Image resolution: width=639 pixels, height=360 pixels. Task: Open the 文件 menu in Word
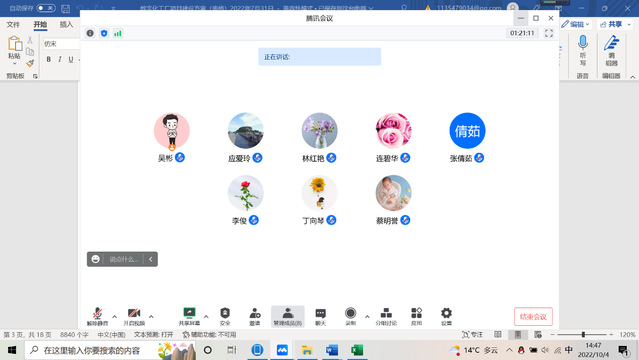[x=13, y=25]
